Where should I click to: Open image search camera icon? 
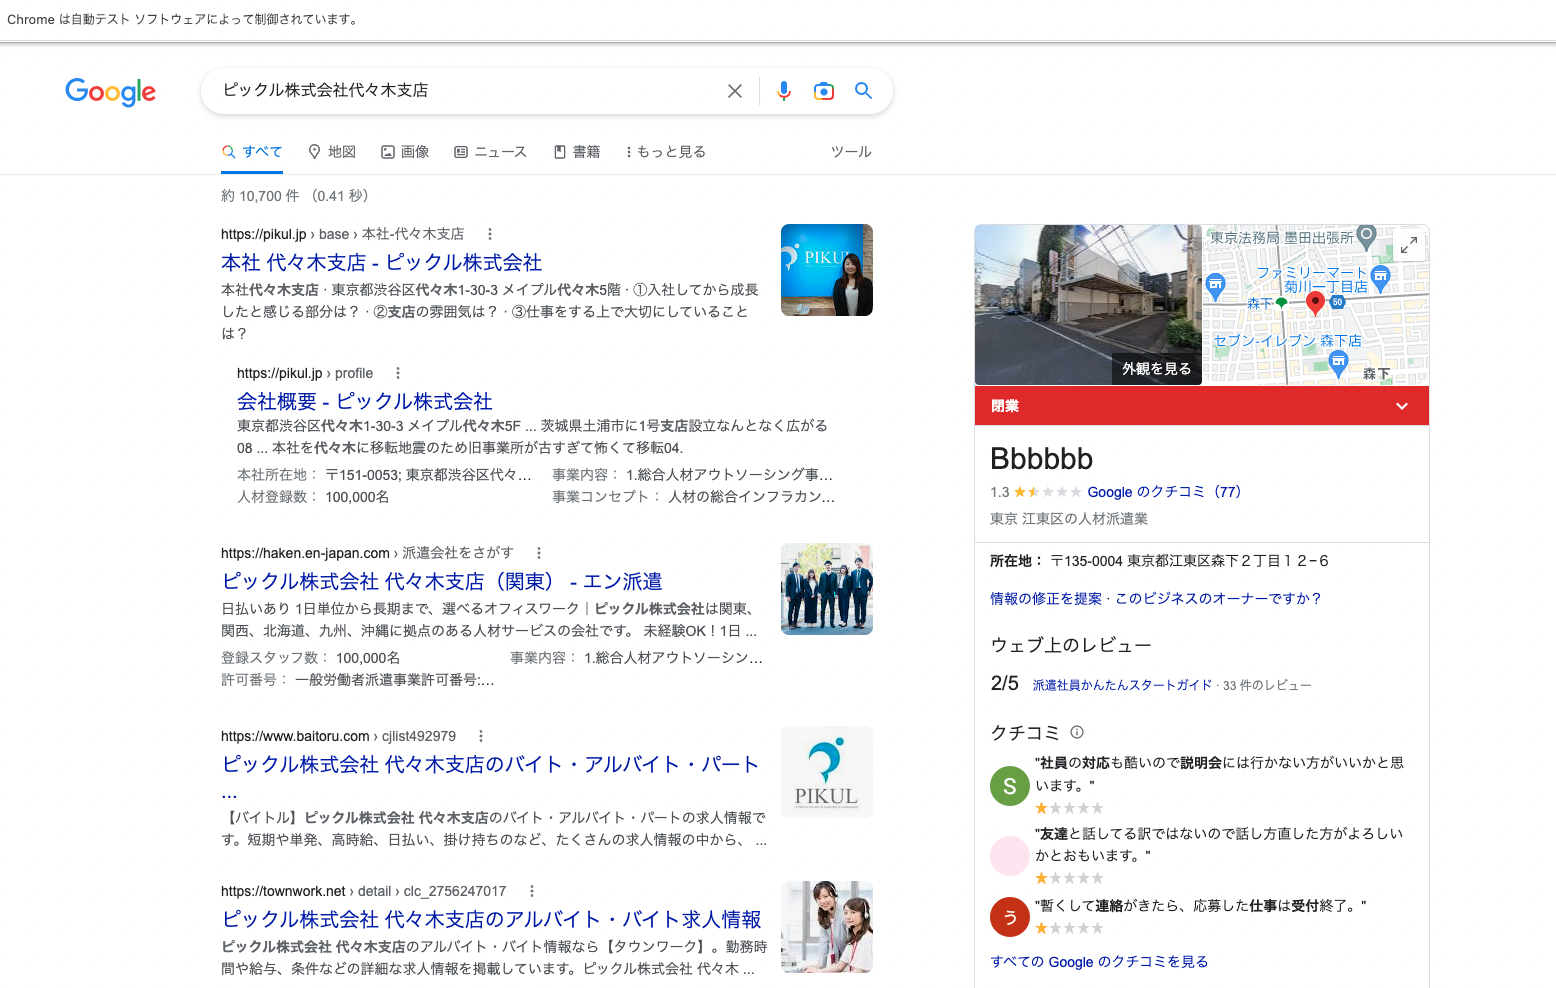(x=824, y=91)
